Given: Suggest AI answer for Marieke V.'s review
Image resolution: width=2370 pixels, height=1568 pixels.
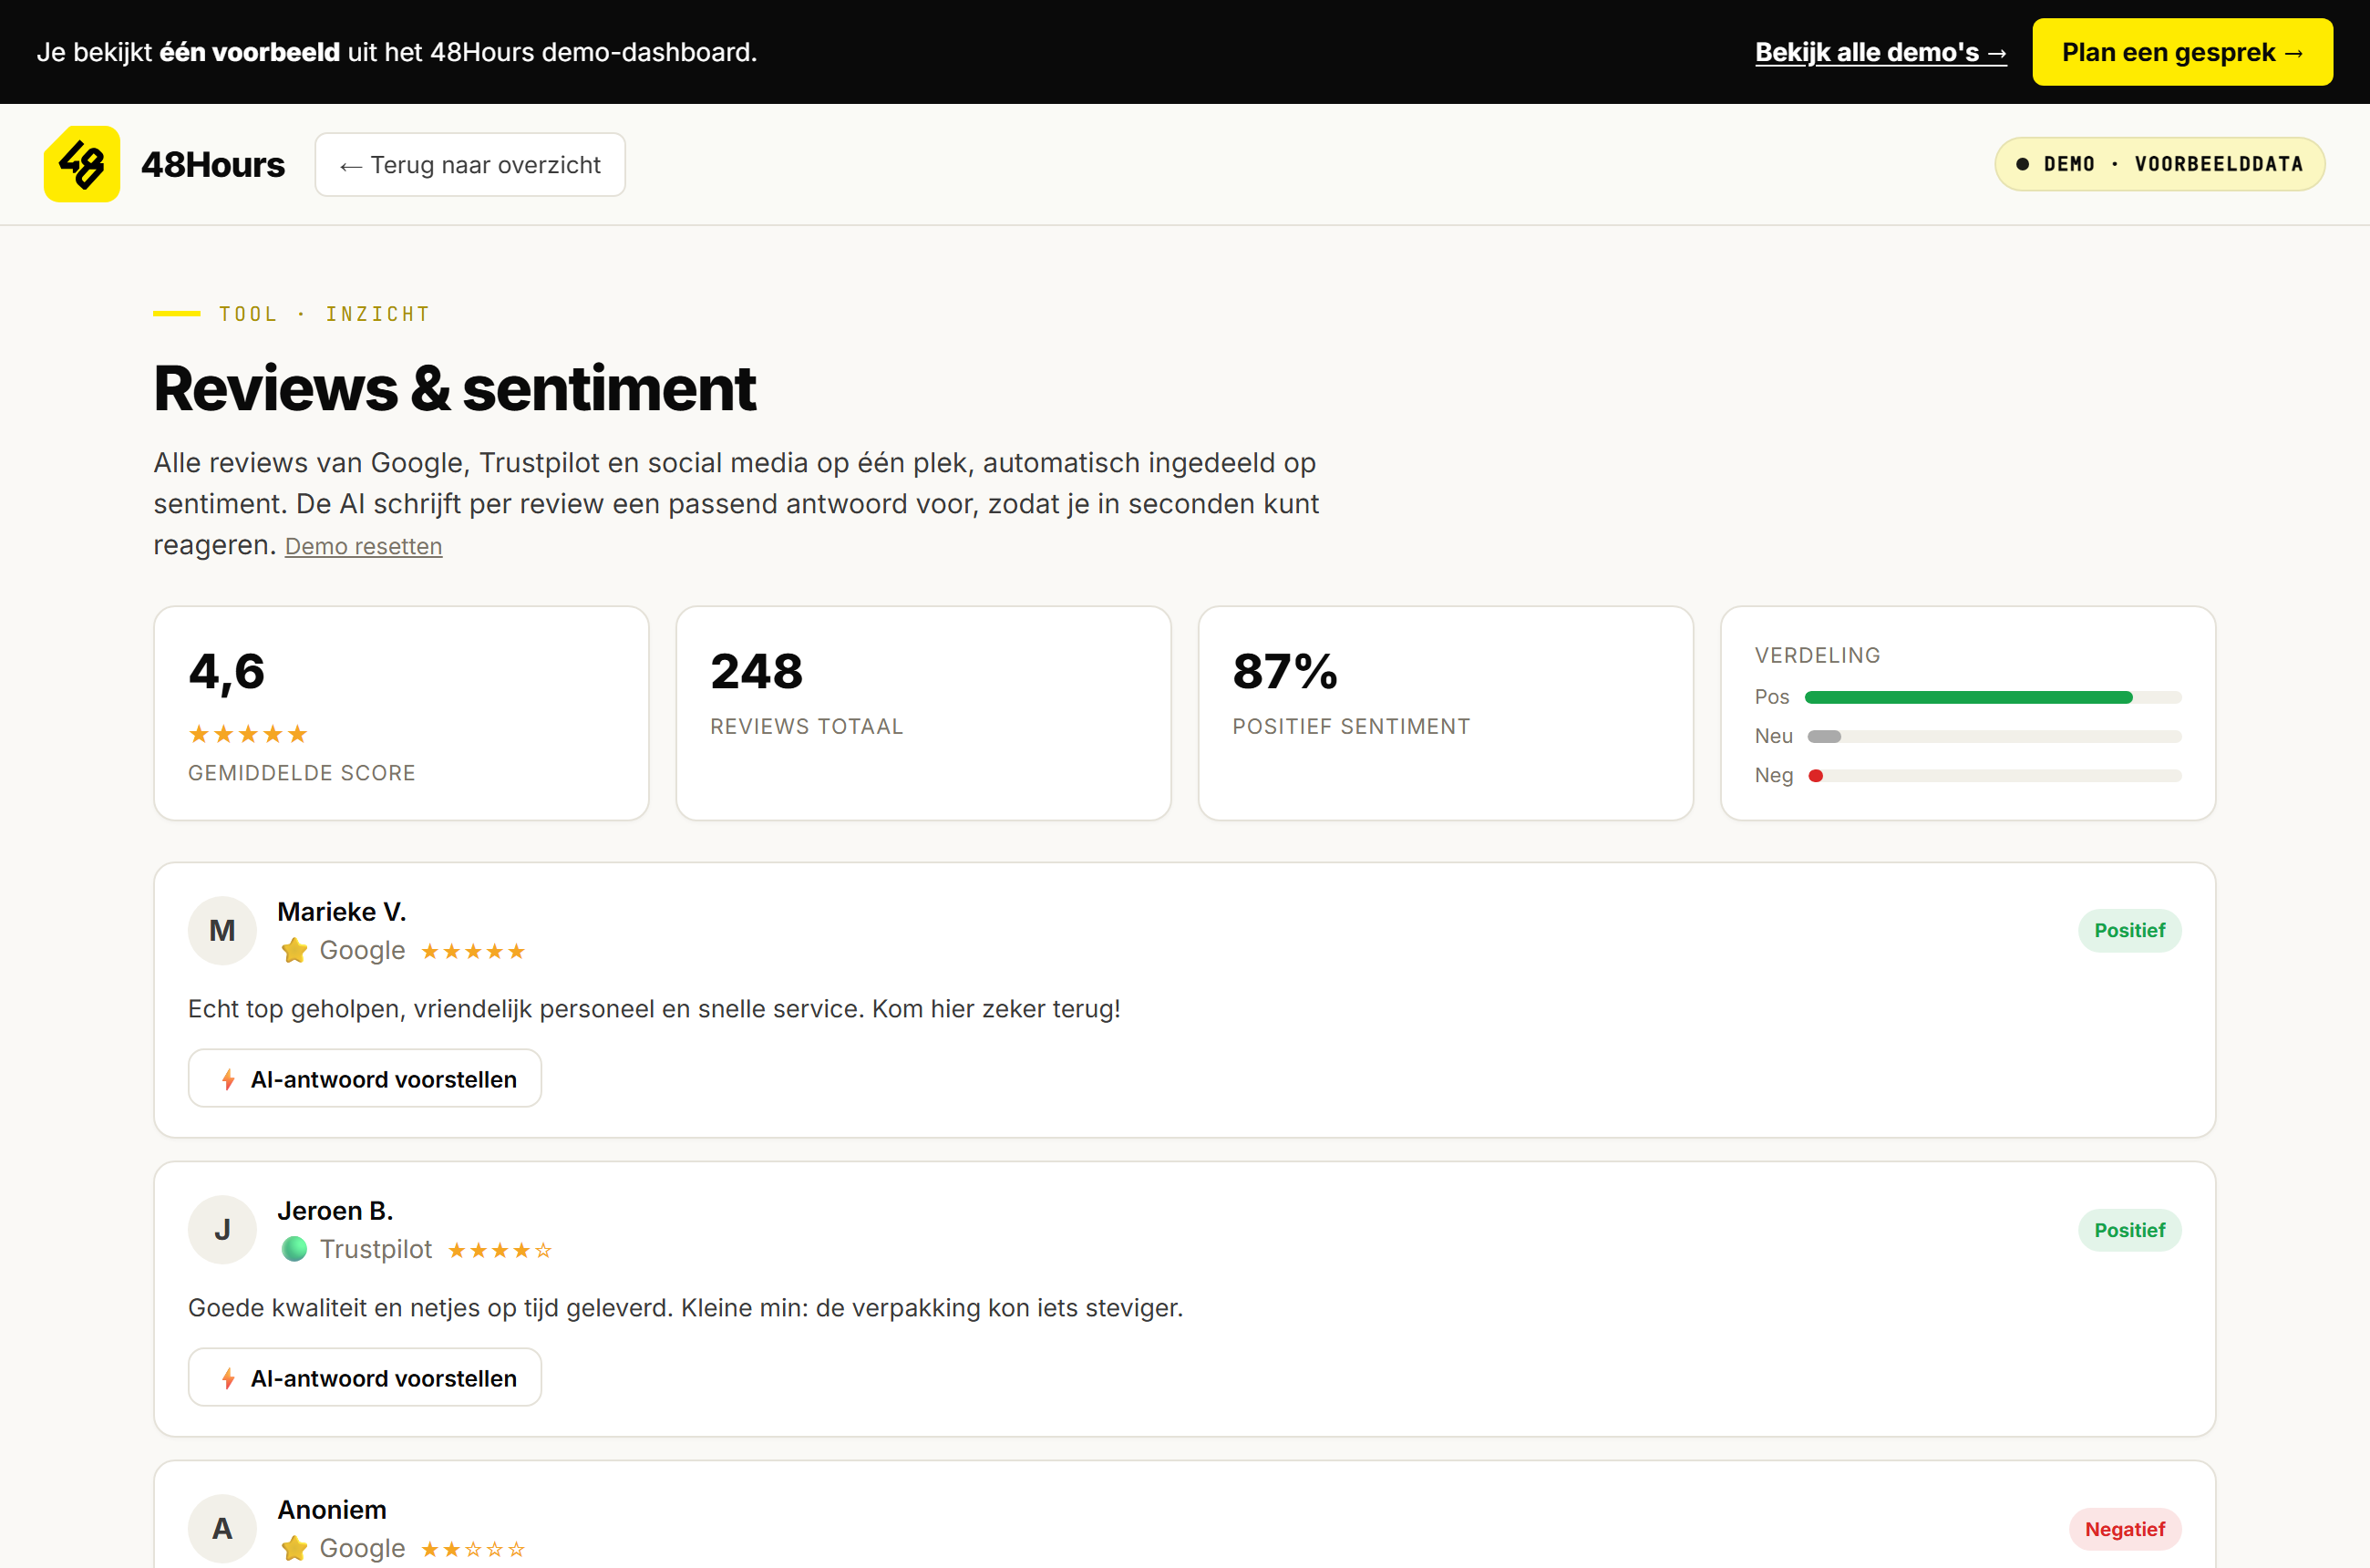Looking at the screenshot, I should pos(365,1078).
